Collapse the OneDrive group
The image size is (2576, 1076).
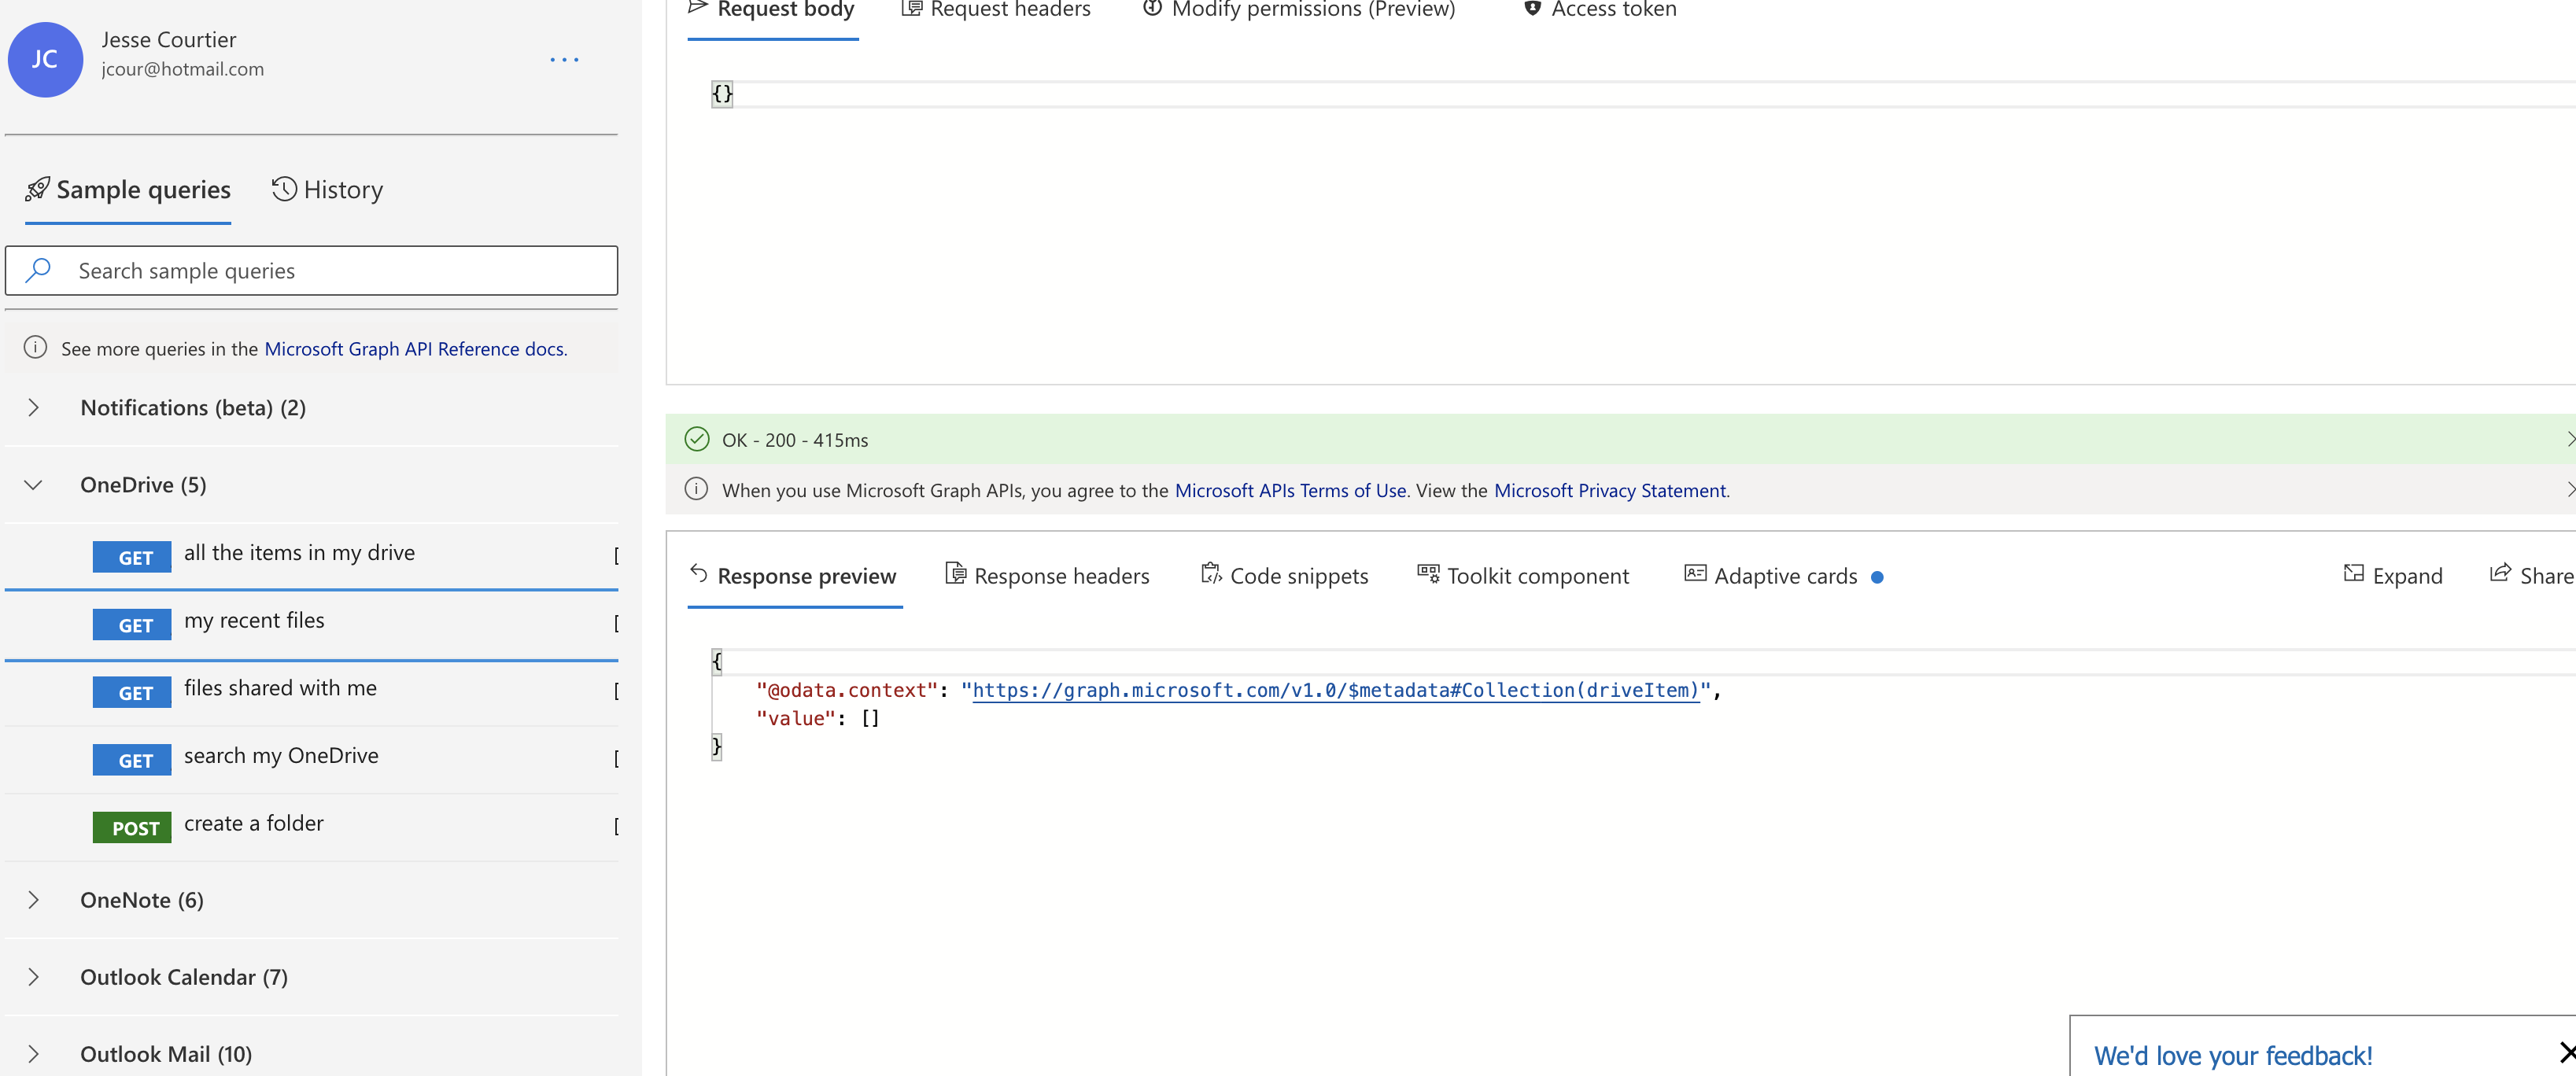coord(34,485)
